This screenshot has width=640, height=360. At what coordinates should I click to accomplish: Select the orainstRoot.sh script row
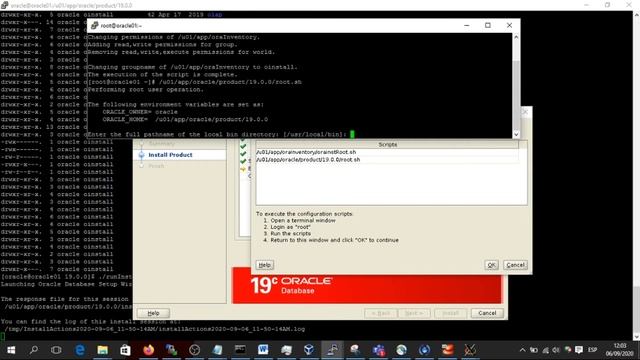click(x=387, y=152)
